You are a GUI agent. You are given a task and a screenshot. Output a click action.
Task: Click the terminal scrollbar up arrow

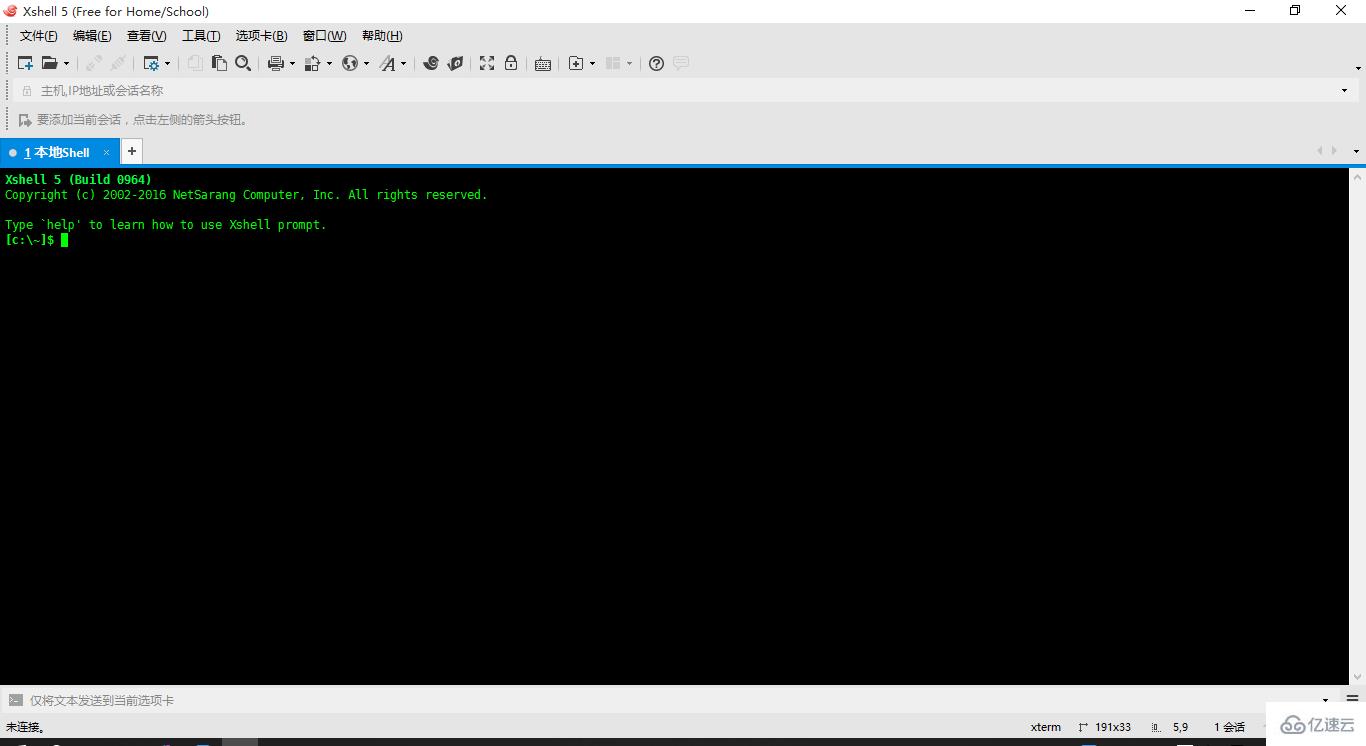1357,176
